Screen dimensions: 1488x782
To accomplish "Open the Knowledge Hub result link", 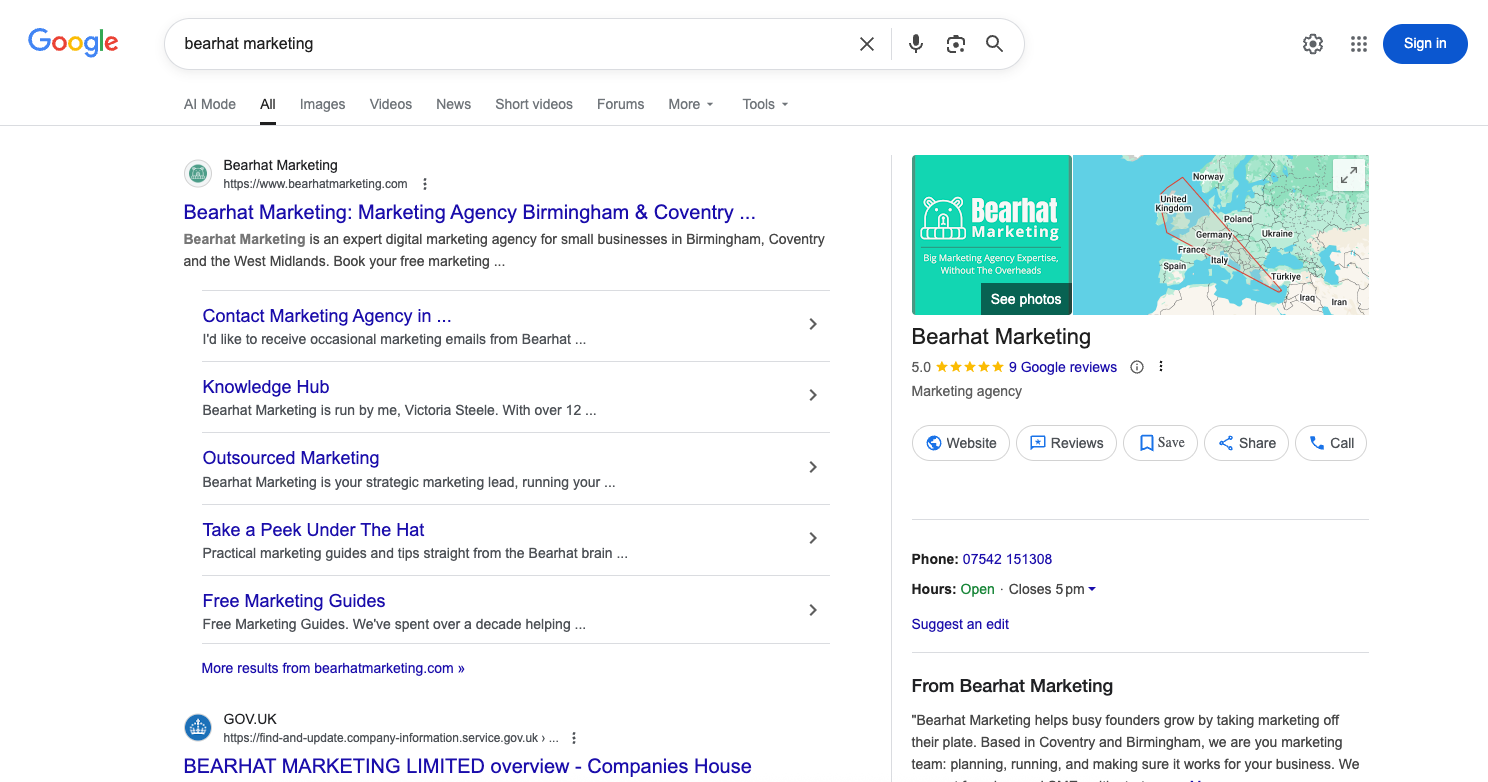I will [265, 387].
